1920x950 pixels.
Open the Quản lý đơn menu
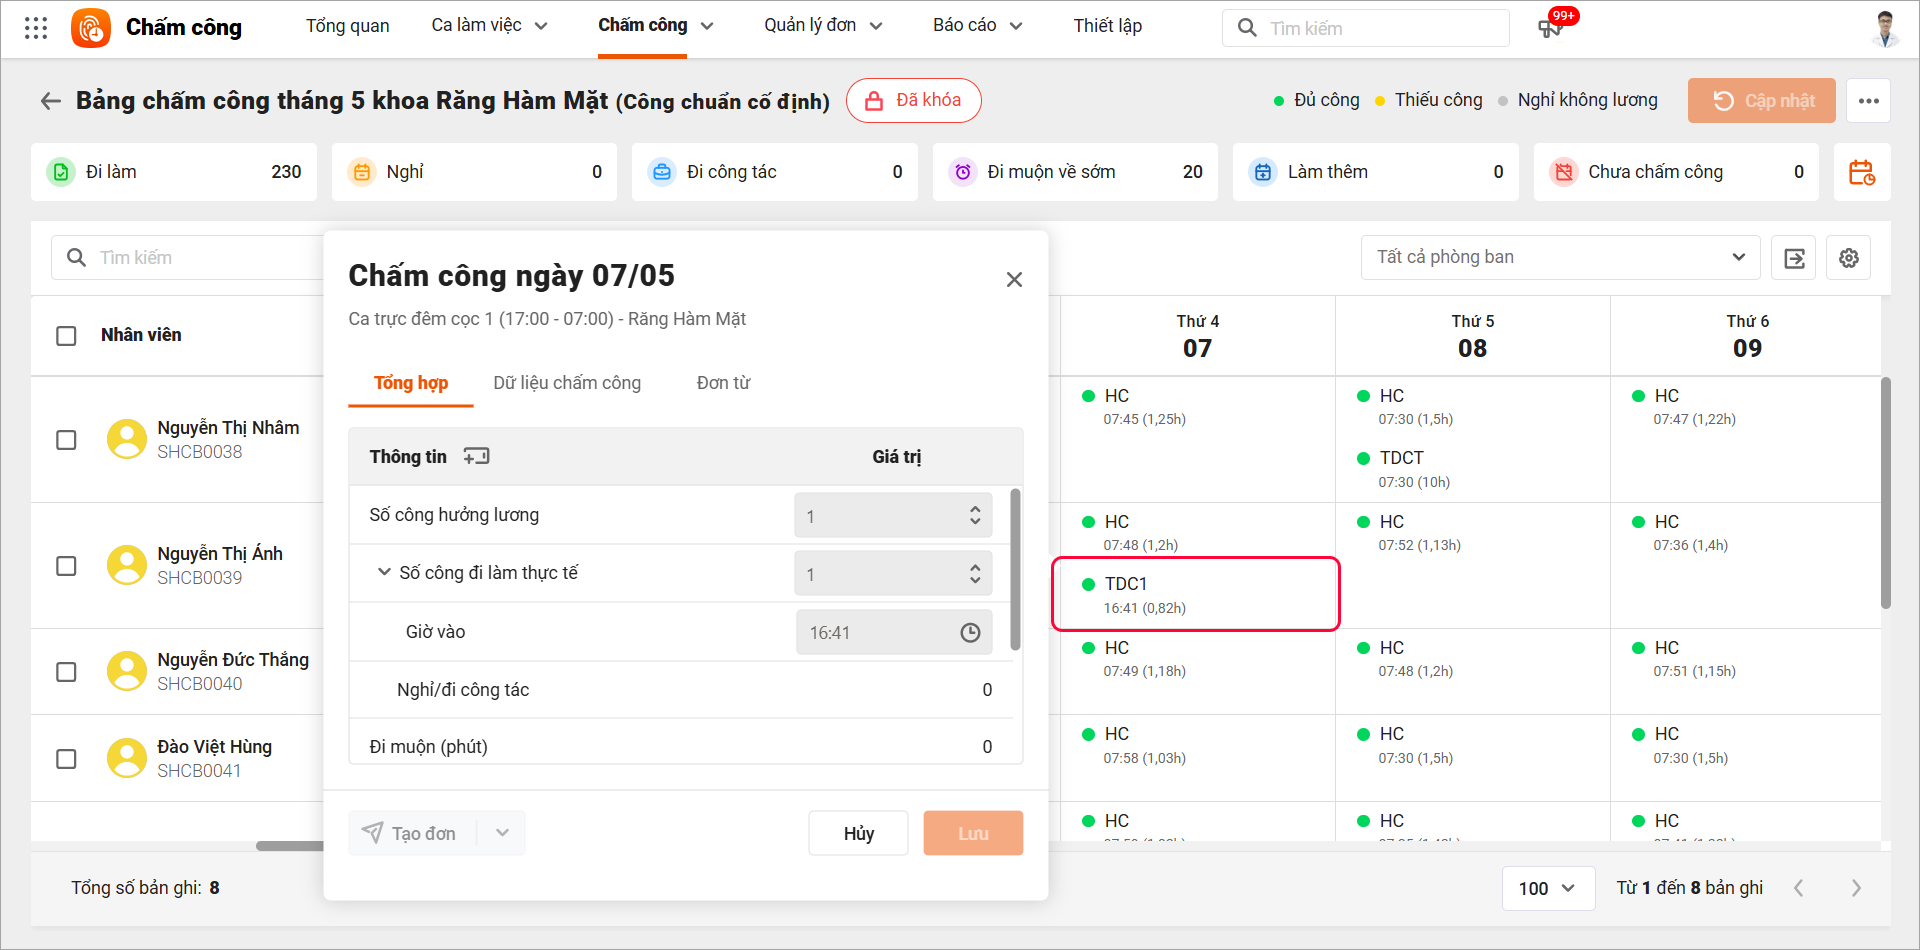tap(823, 26)
